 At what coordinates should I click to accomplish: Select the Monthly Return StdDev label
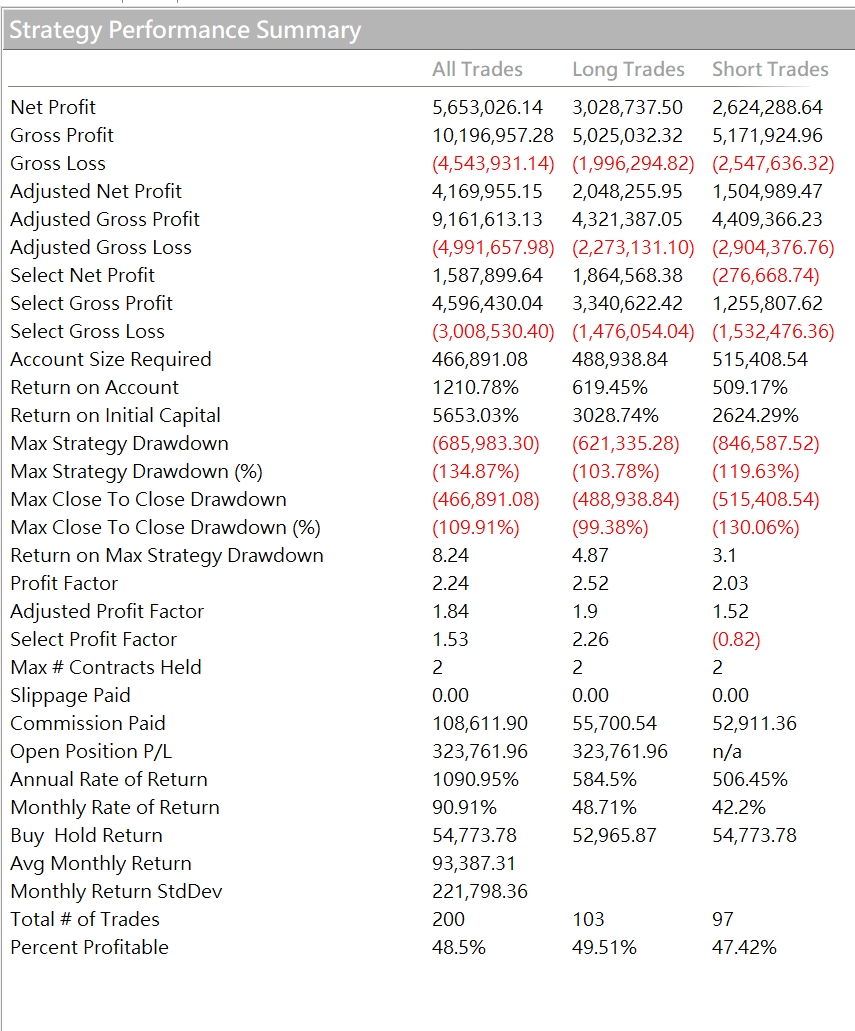click(x=116, y=892)
